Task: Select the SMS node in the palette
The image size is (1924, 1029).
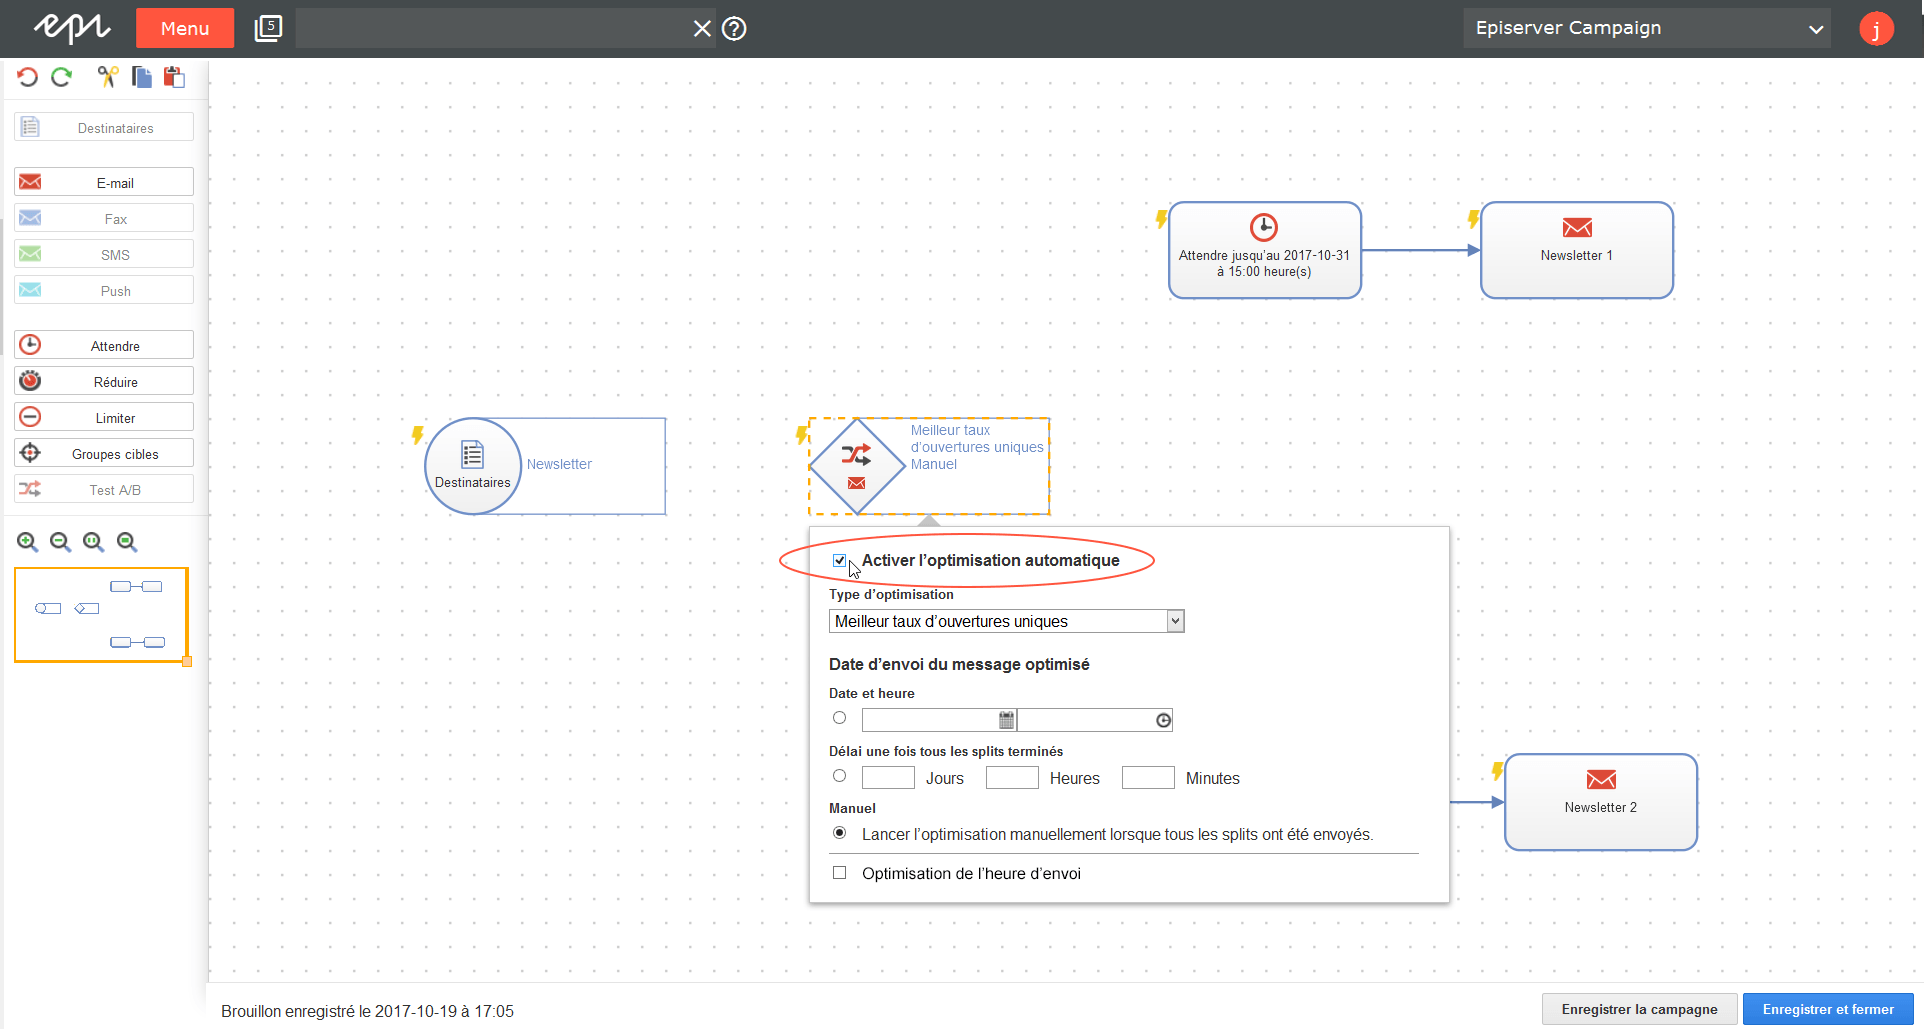Action: tap(104, 254)
